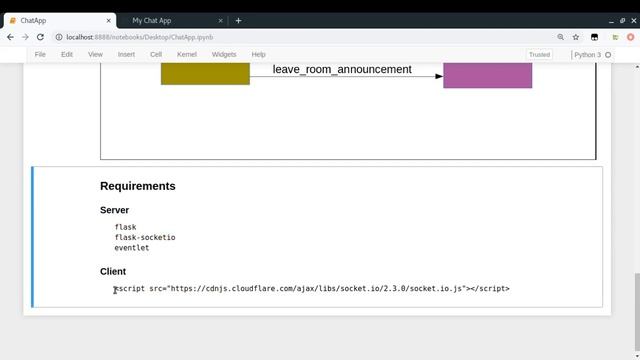
Task: Open the green extension icon in toolbar
Action: (615, 37)
